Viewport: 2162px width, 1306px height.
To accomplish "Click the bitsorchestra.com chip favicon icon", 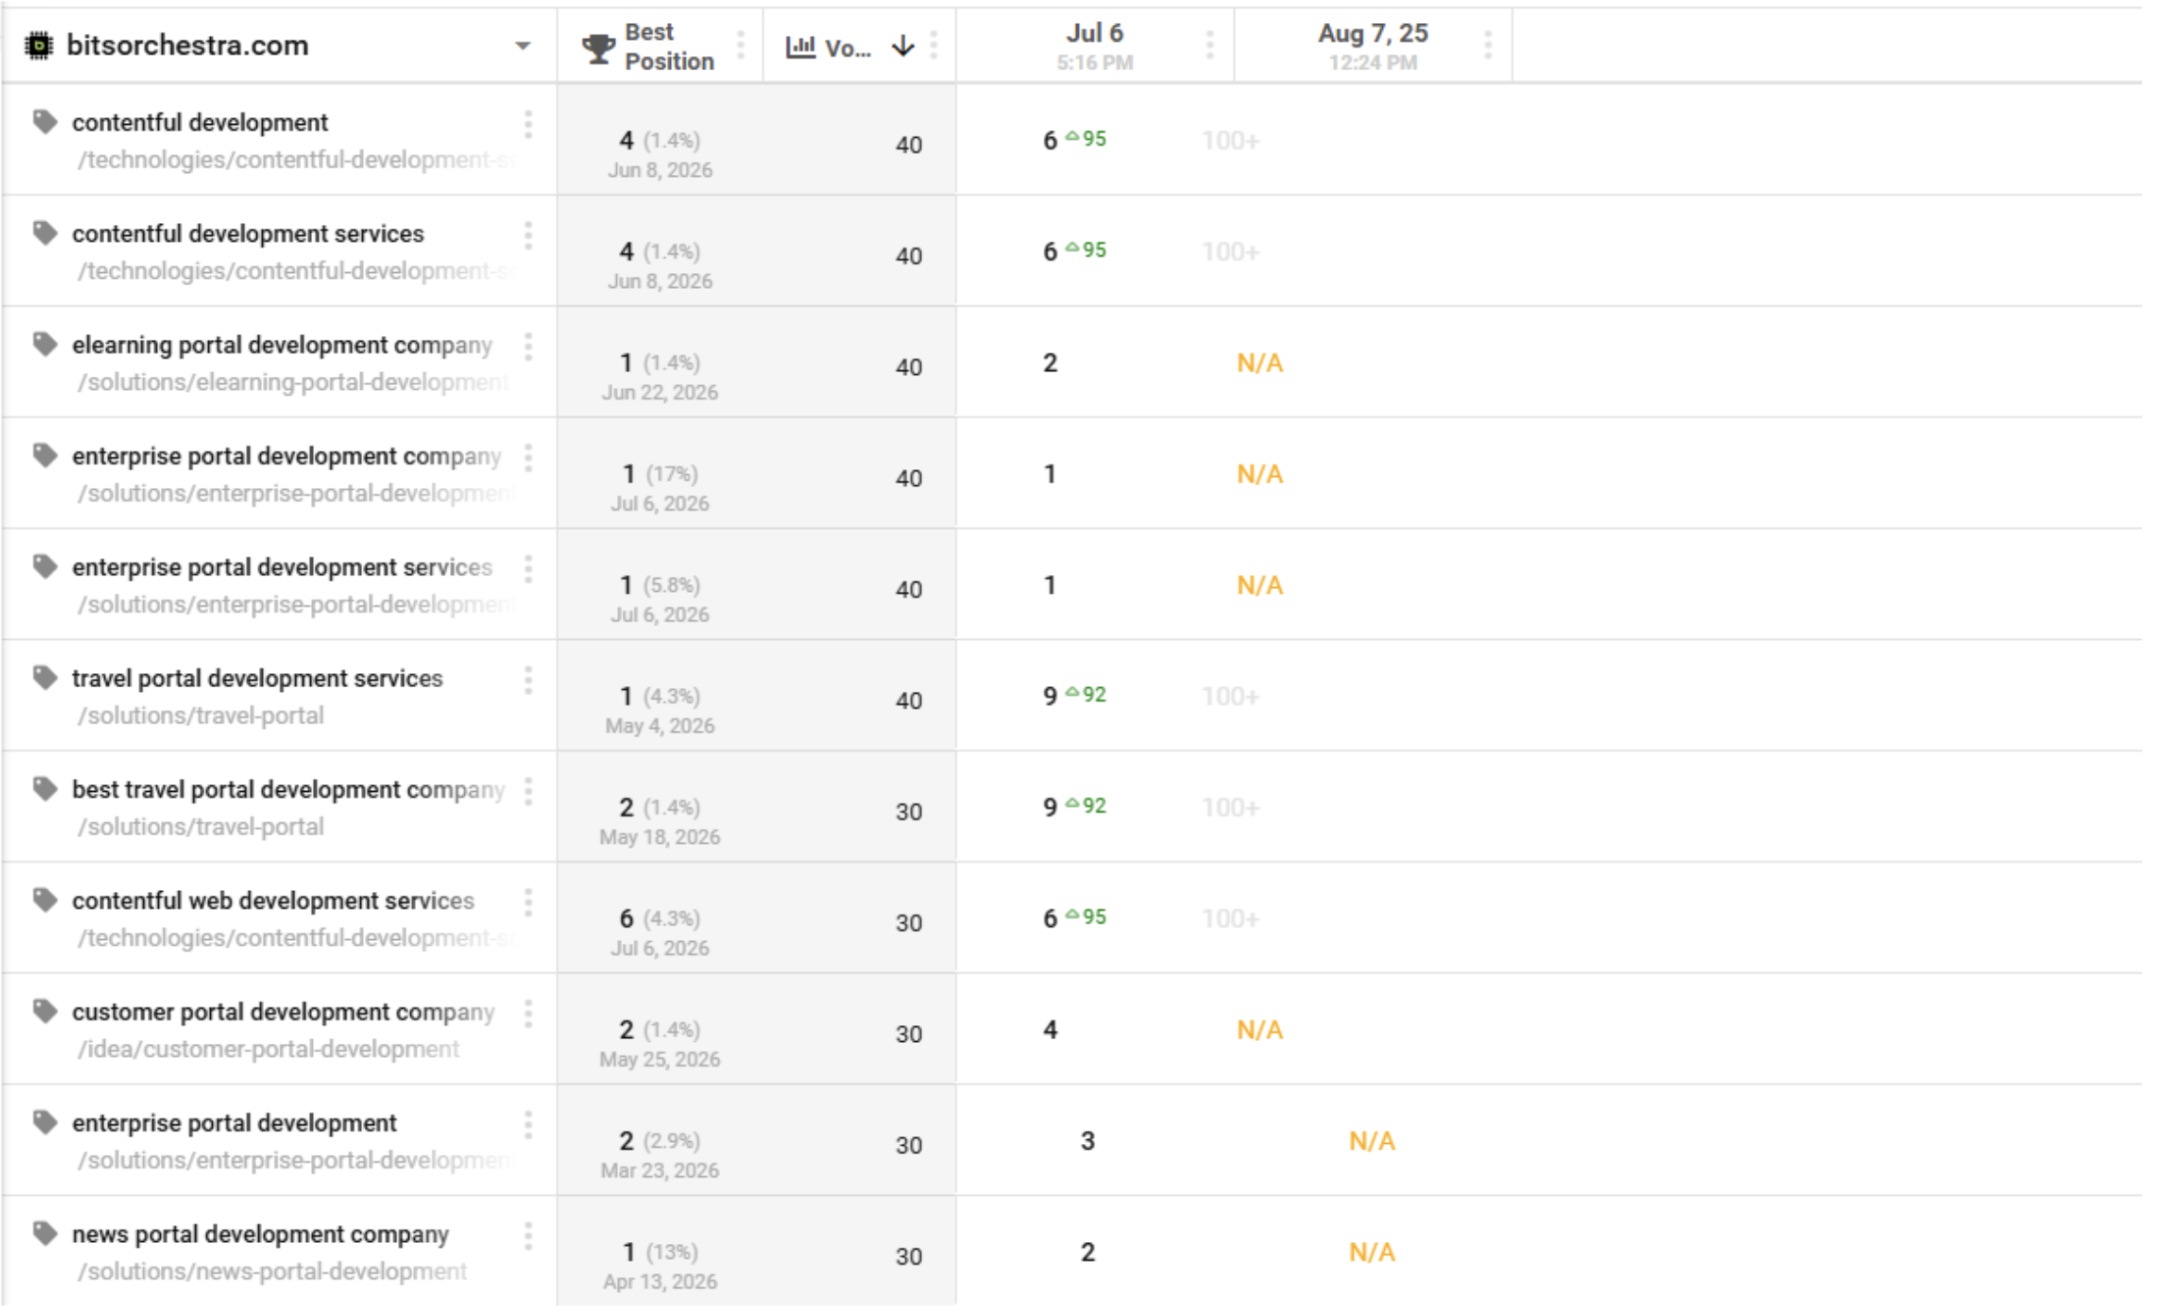I will [x=39, y=45].
